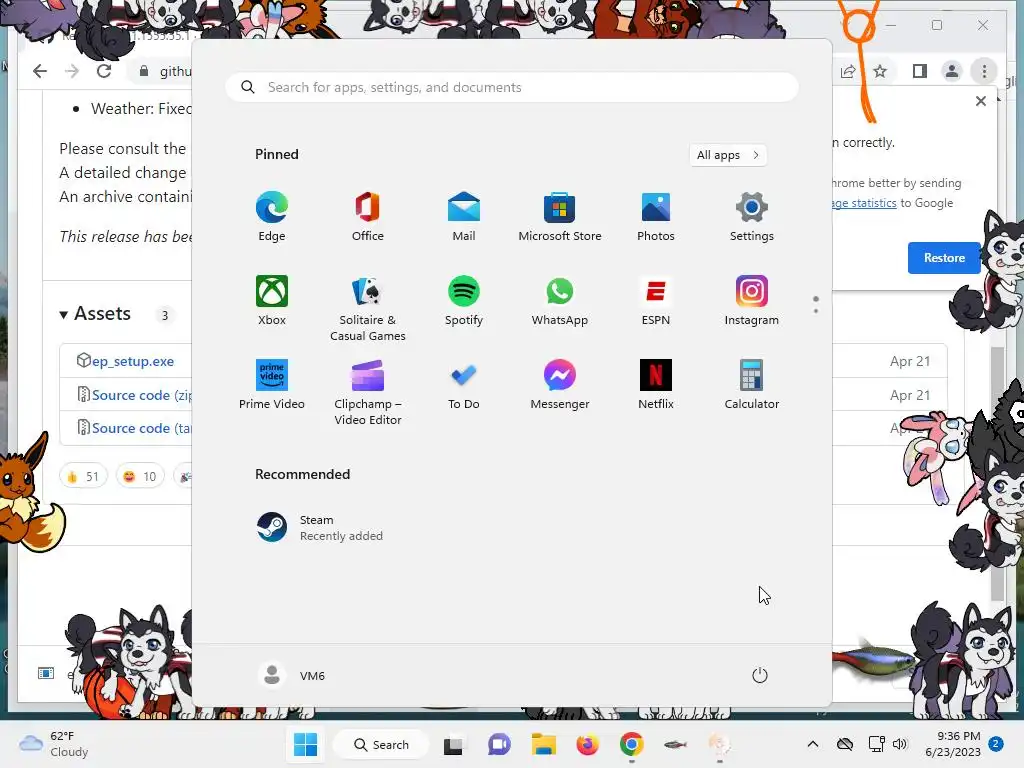Expand the All apps list
The width and height of the screenshot is (1024, 768).
(x=728, y=155)
